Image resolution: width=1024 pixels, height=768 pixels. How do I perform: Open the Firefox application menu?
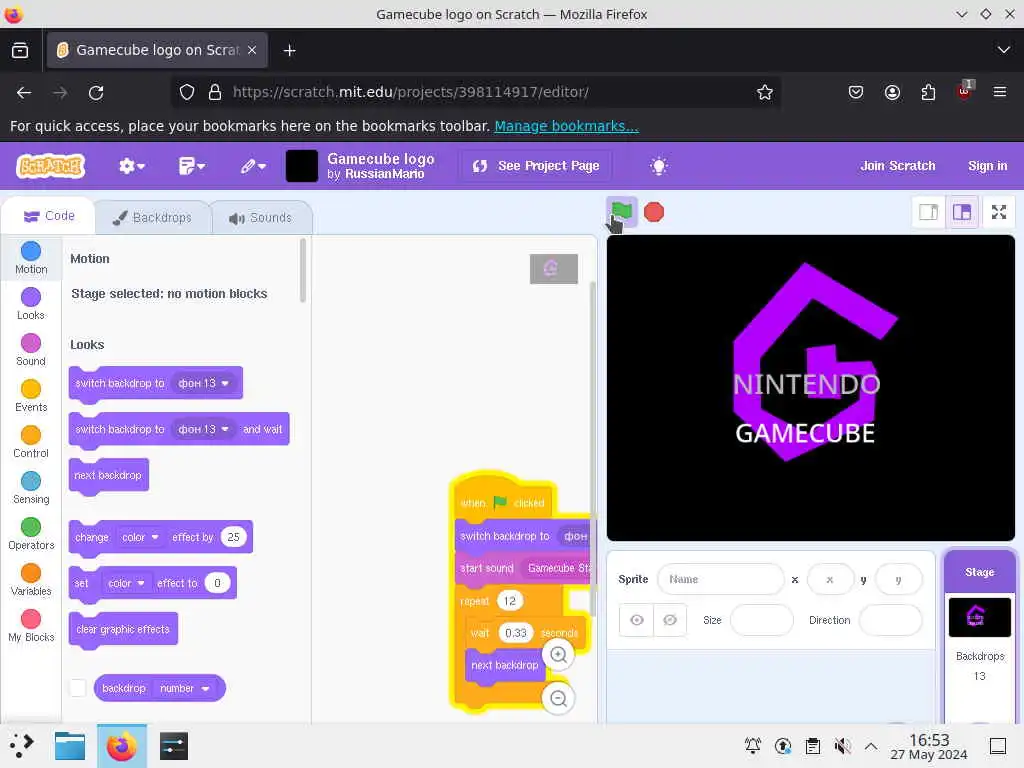tap(999, 92)
